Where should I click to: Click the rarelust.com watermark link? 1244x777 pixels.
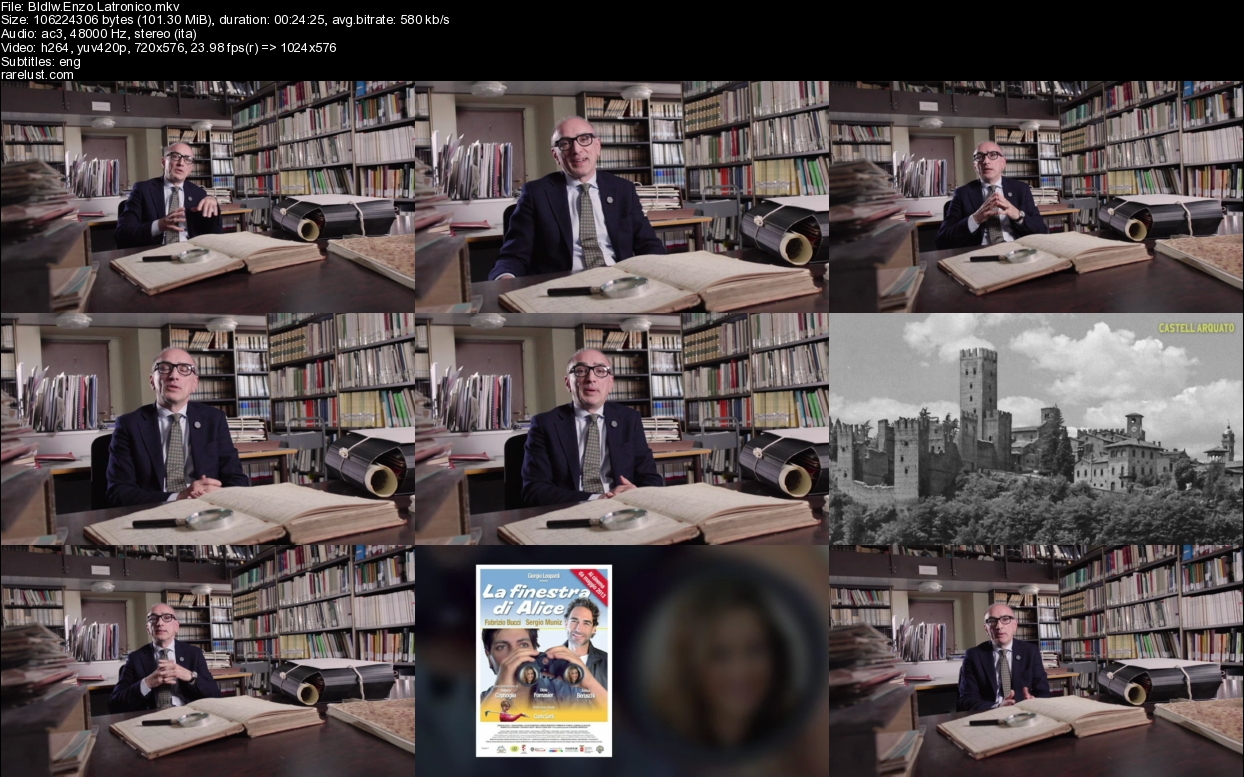(37, 74)
